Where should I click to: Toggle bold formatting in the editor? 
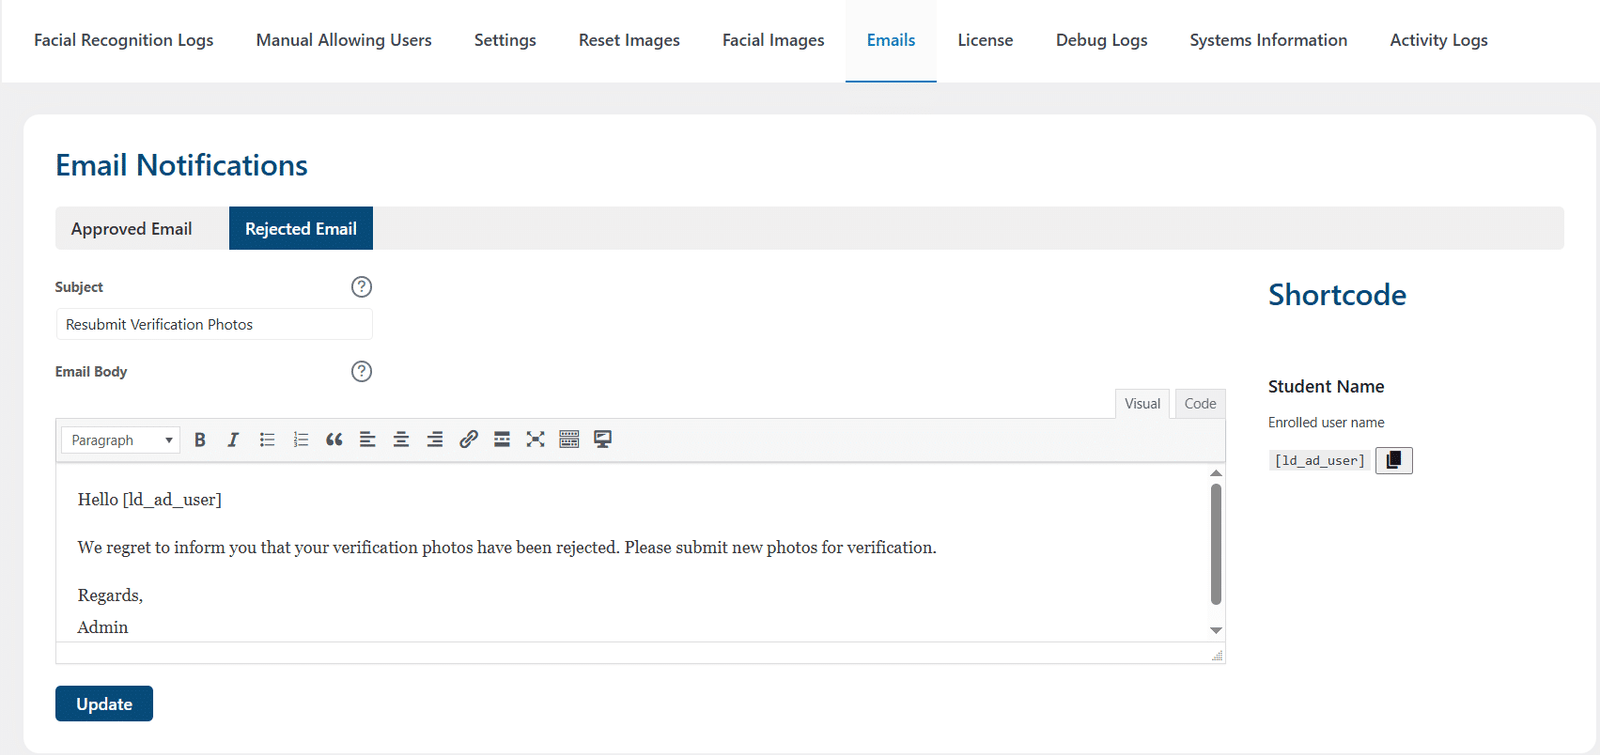pos(200,440)
